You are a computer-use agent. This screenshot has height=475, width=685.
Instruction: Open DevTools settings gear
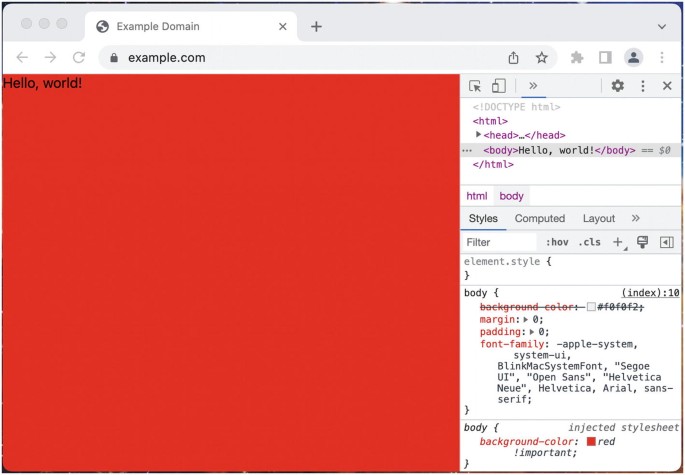(617, 87)
